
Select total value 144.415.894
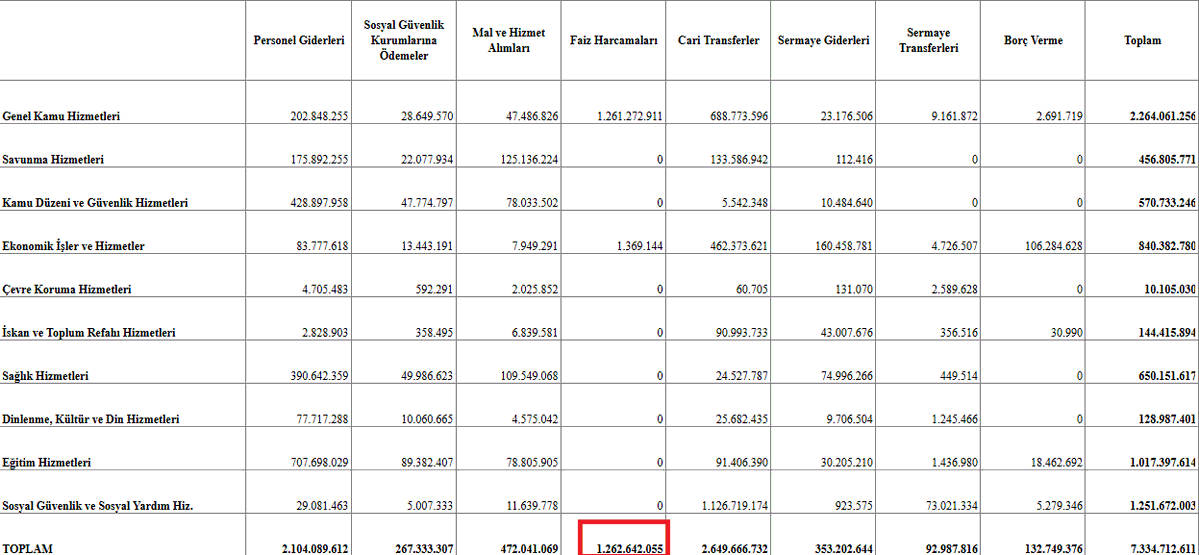pos(1167,333)
